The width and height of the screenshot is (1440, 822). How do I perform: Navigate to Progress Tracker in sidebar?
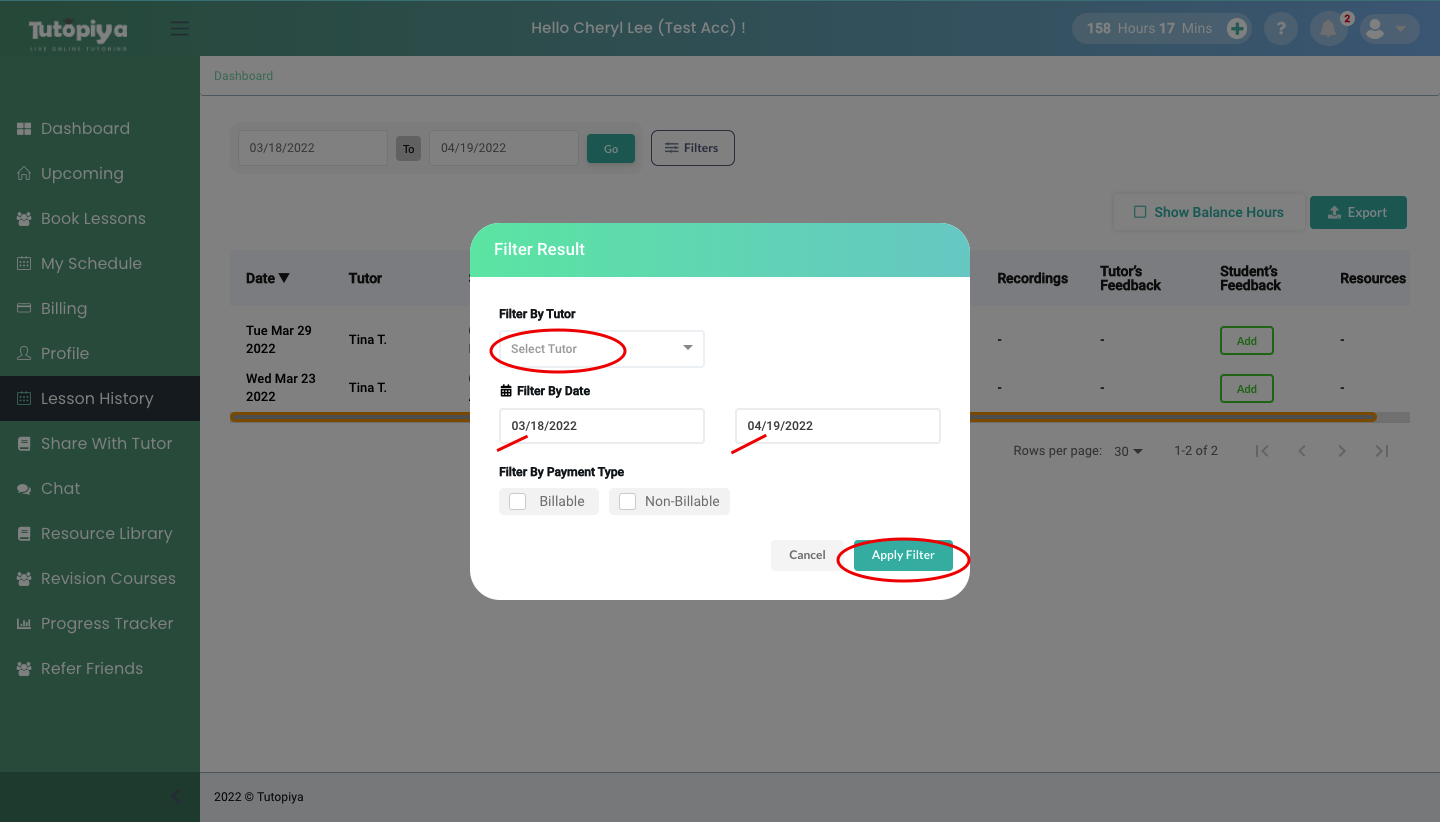107,623
